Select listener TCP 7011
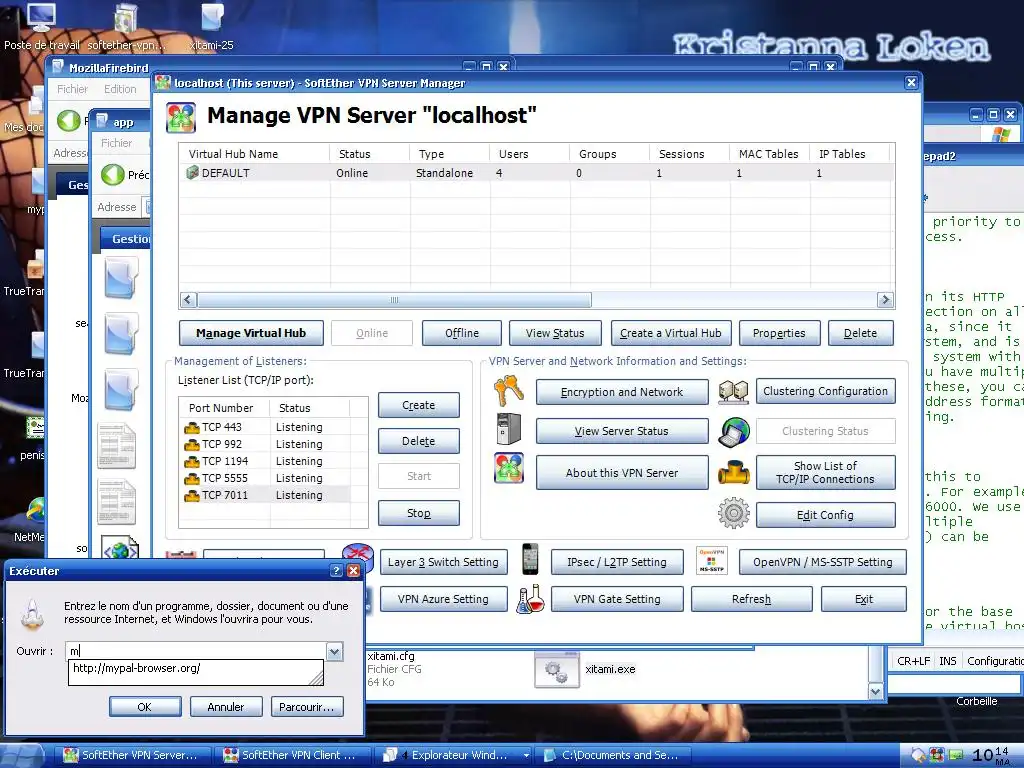 (265, 495)
